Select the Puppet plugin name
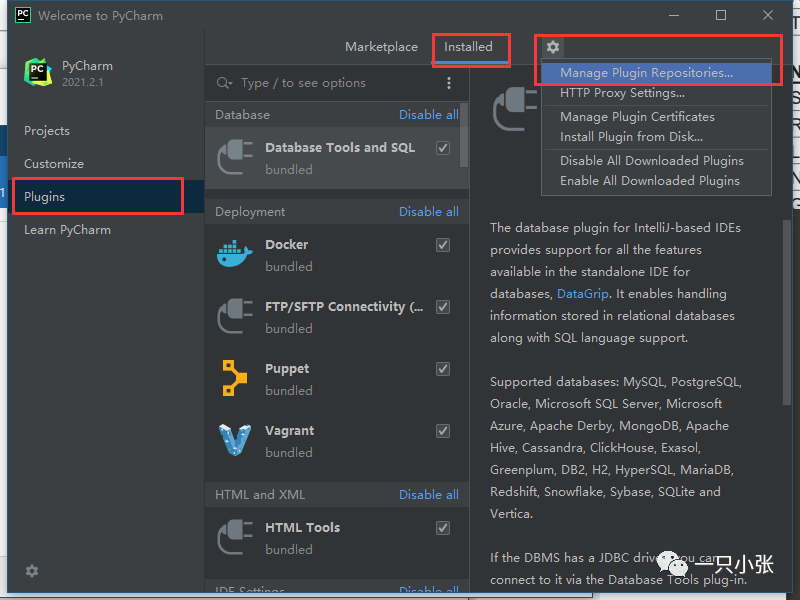 (x=287, y=369)
